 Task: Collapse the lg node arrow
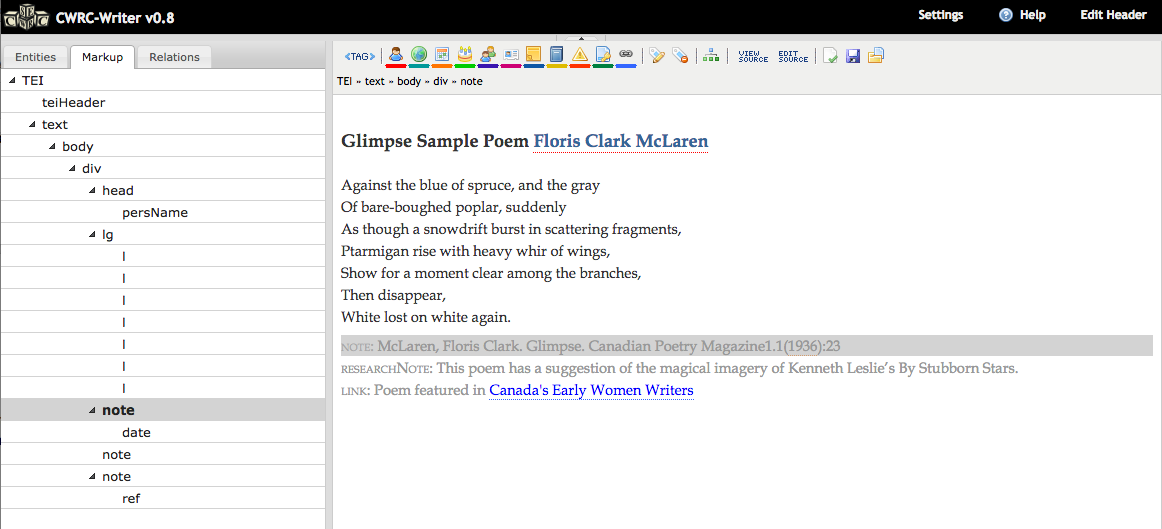tap(92, 235)
